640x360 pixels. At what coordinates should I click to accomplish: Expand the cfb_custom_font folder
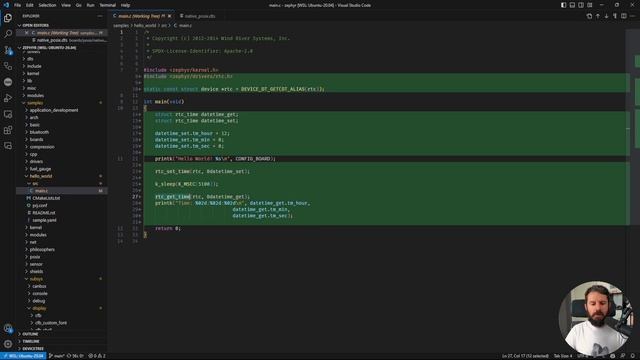(51, 323)
